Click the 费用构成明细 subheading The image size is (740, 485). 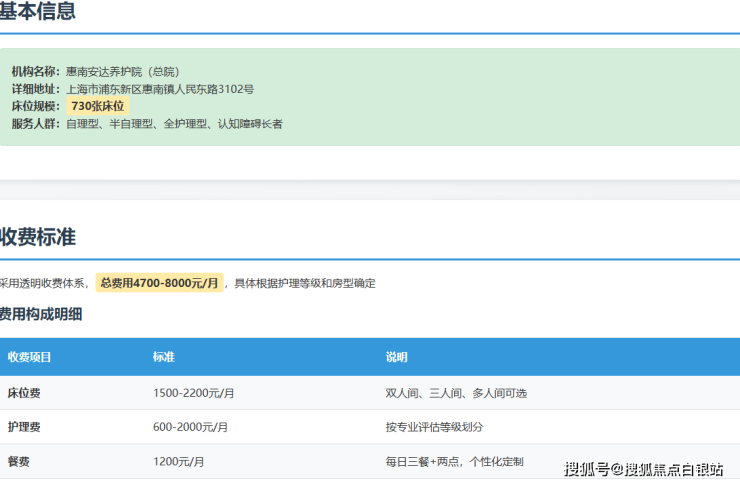click(41, 315)
